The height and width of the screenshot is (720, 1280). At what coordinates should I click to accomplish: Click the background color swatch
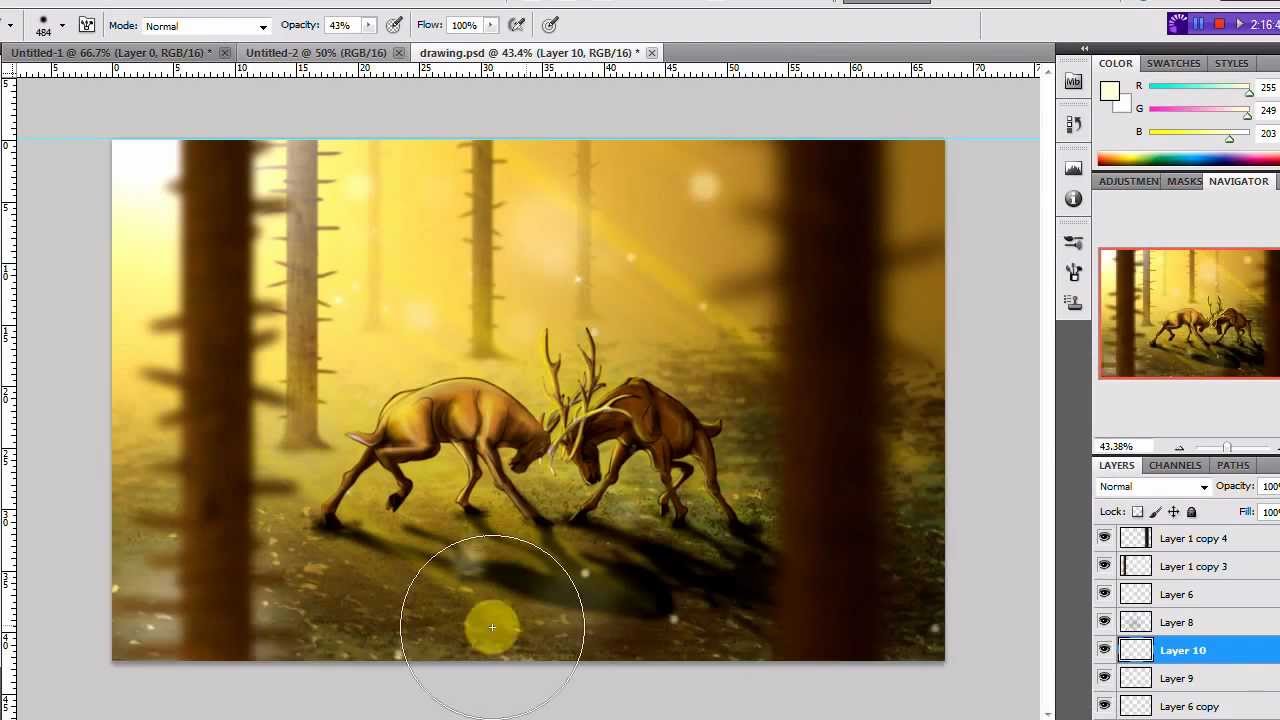tap(1122, 104)
